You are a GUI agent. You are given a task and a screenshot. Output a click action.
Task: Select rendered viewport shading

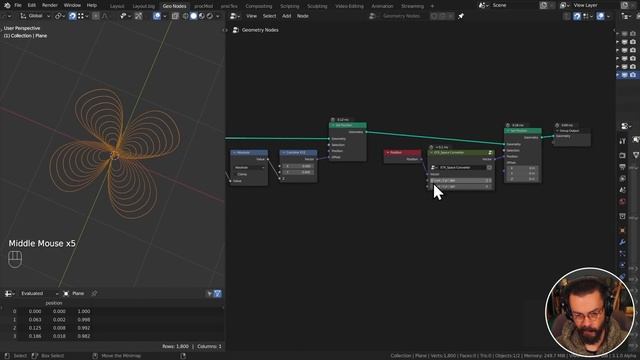click(x=209, y=16)
